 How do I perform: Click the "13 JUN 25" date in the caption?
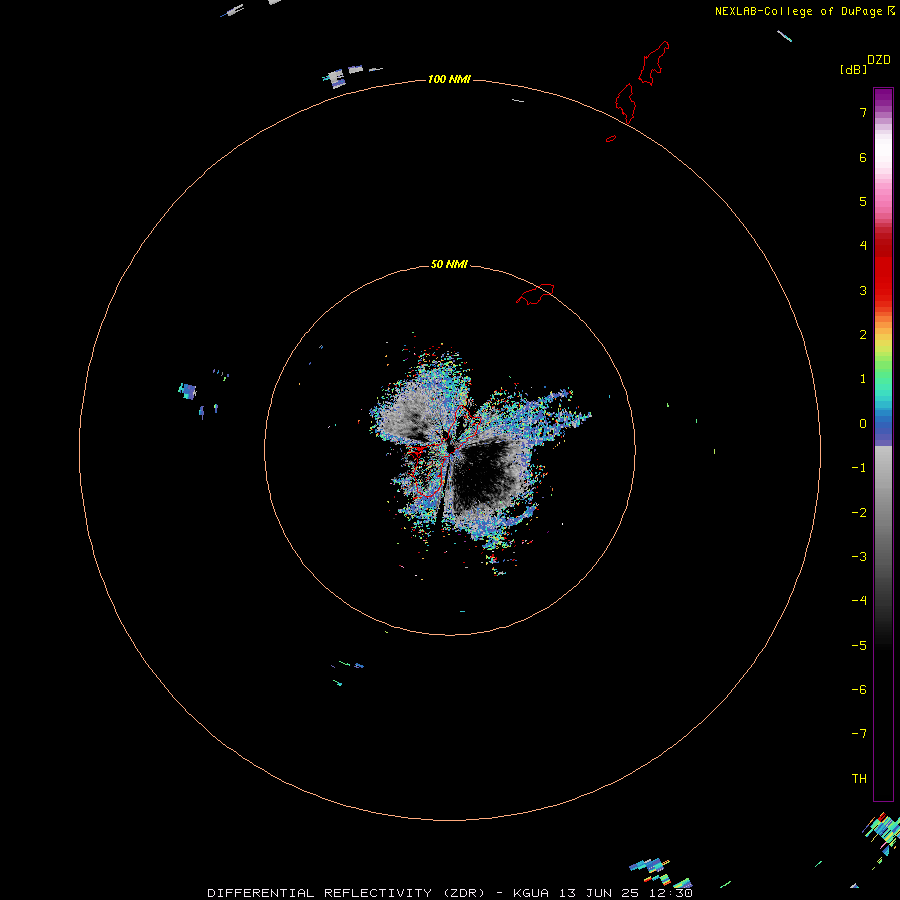coord(600,893)
